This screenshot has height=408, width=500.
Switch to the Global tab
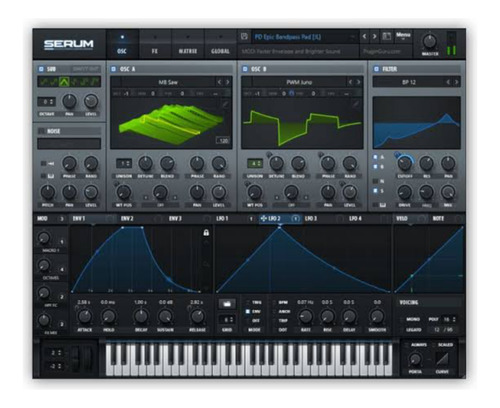220,44
